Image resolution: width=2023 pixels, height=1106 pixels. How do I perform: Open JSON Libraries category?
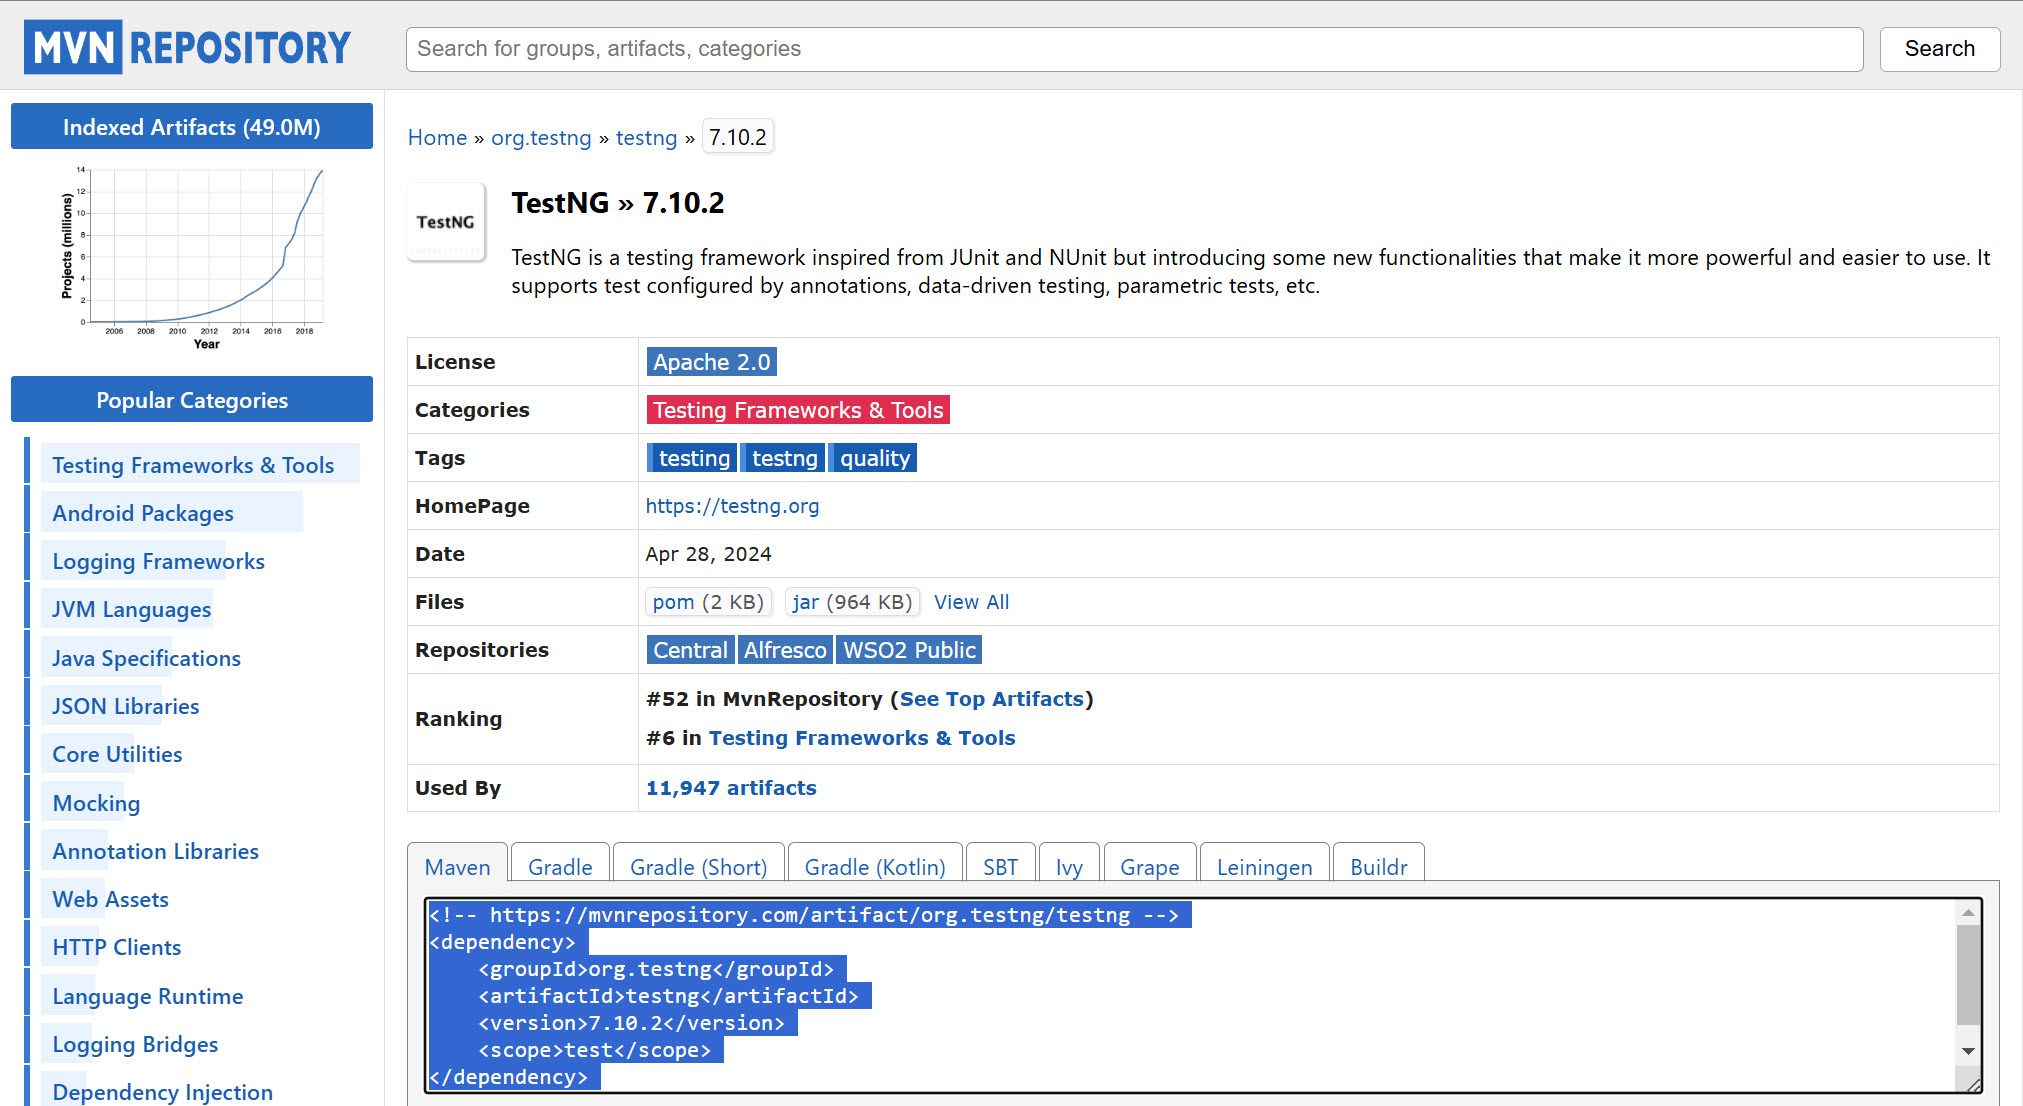[x=126, y=706]
